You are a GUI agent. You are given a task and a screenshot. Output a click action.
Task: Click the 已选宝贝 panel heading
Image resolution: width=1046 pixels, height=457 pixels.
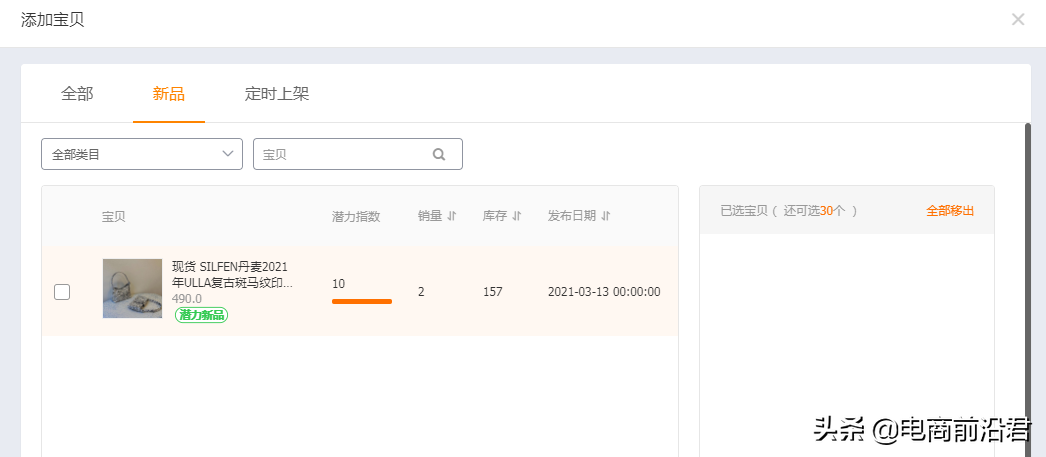789,211
